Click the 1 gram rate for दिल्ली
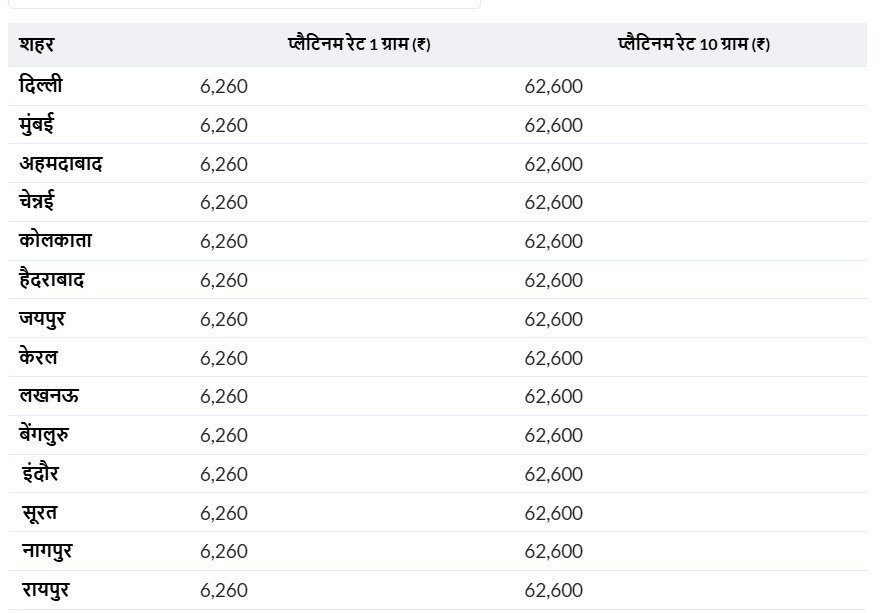 point(224,87)
